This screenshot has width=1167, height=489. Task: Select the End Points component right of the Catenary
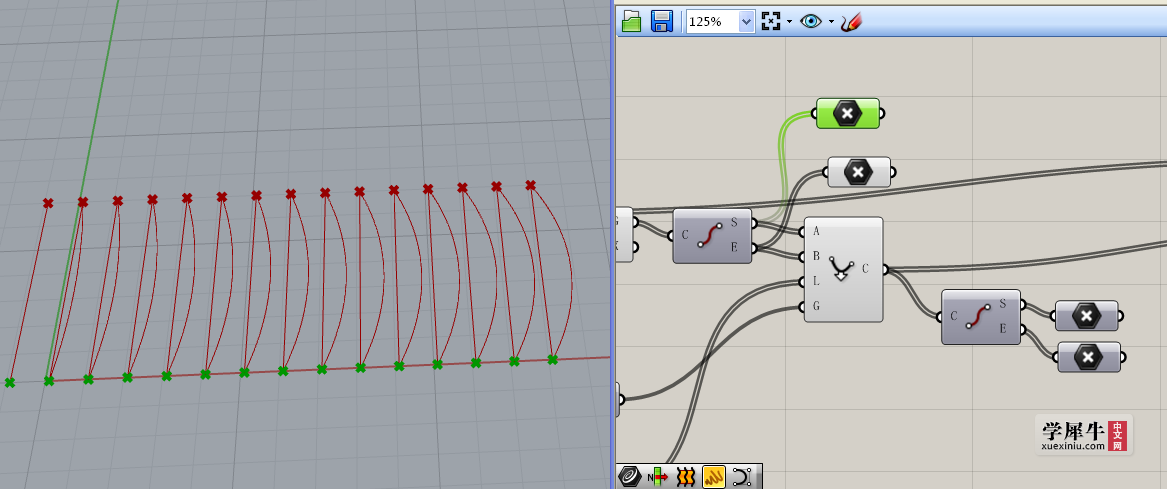[x=981, y=316]
